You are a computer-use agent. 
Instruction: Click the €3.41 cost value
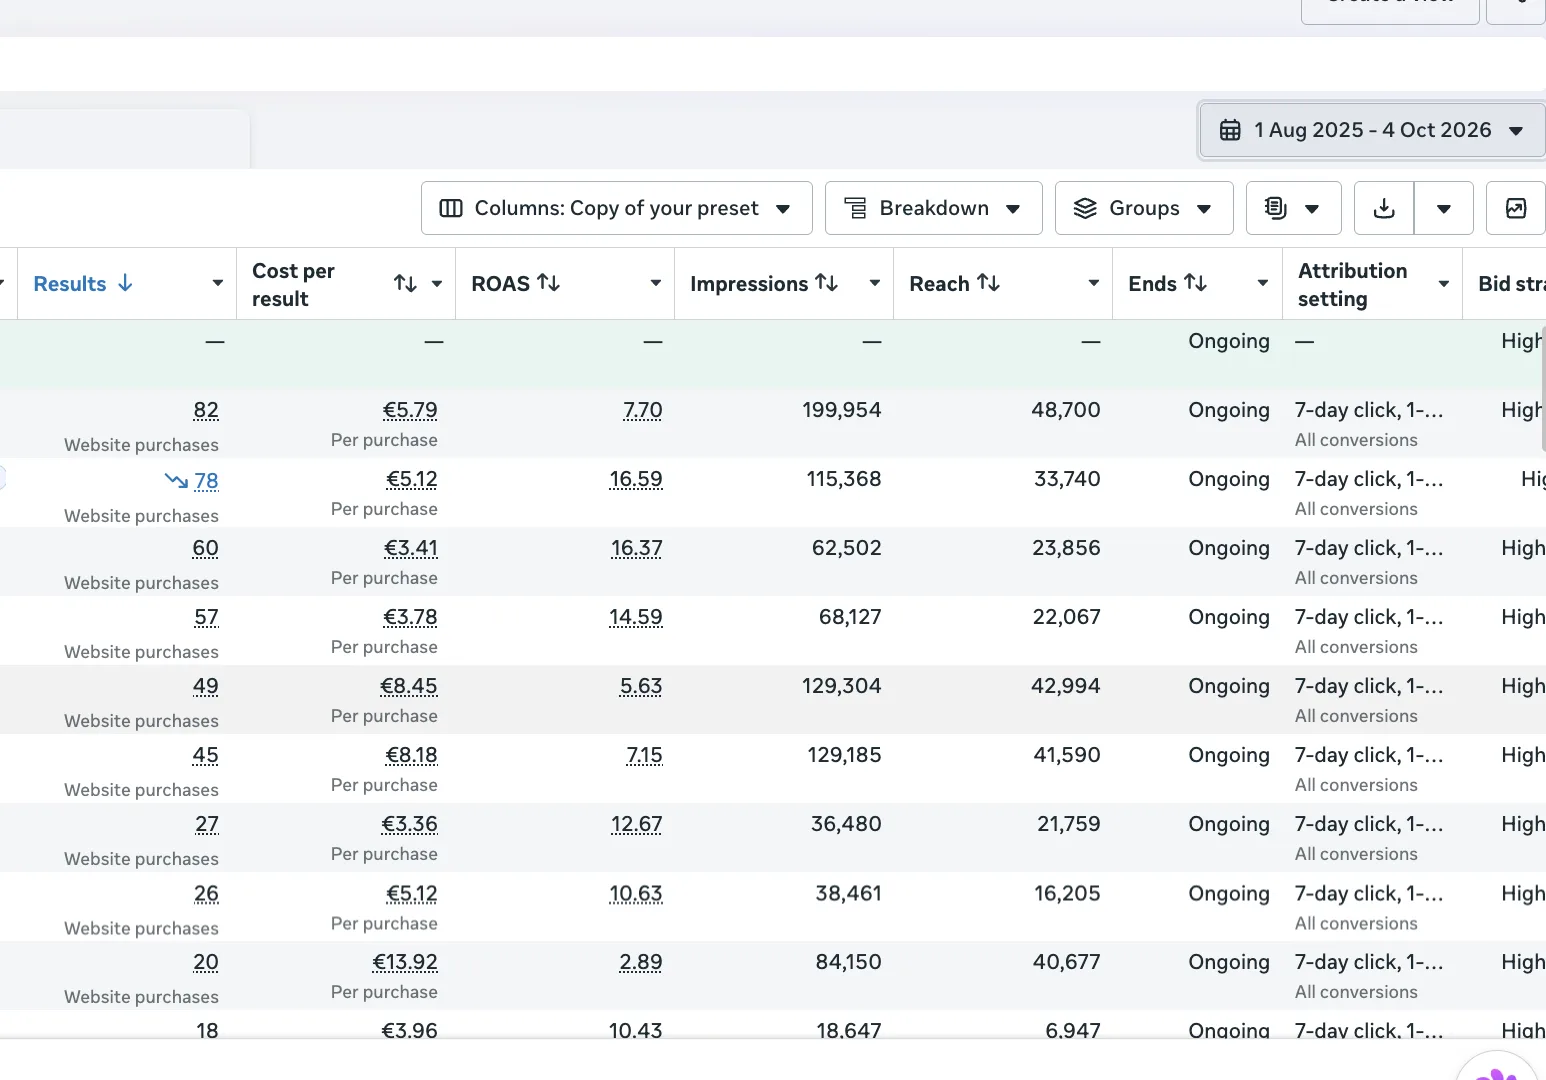[411, 548]
